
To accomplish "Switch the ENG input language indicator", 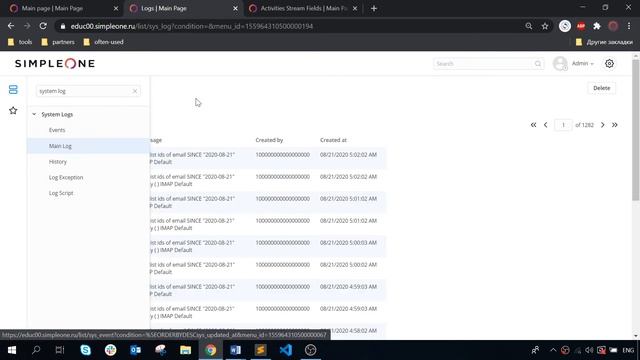I will pos(628,350).
